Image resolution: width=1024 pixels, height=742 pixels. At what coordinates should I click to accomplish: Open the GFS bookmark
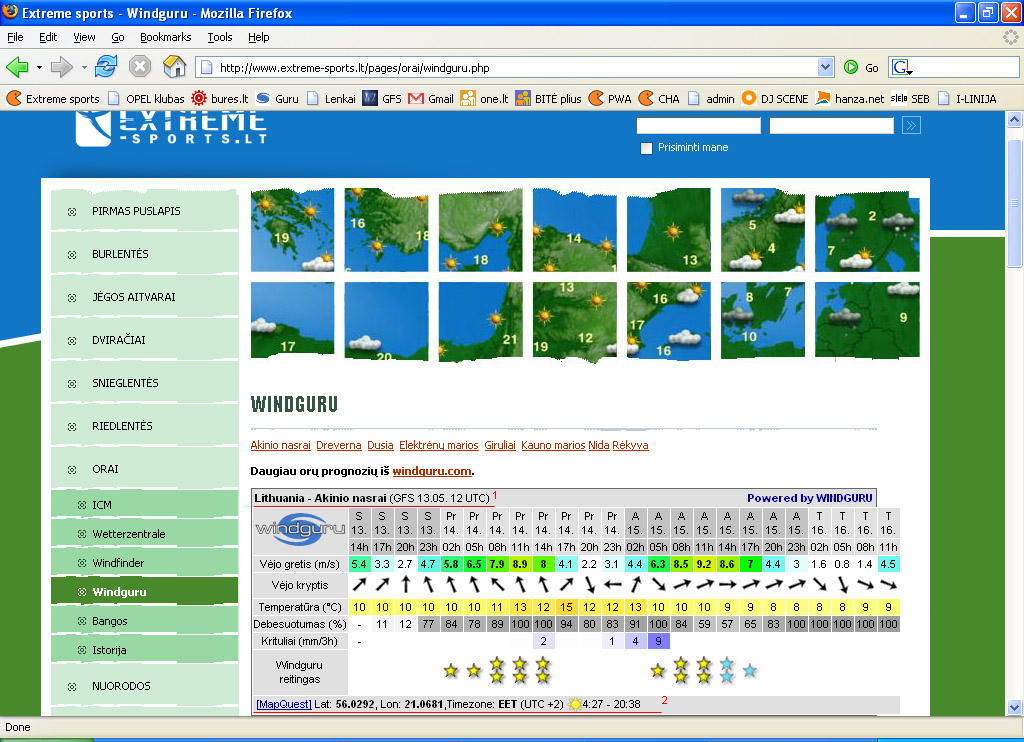click(x=382, y=99)
